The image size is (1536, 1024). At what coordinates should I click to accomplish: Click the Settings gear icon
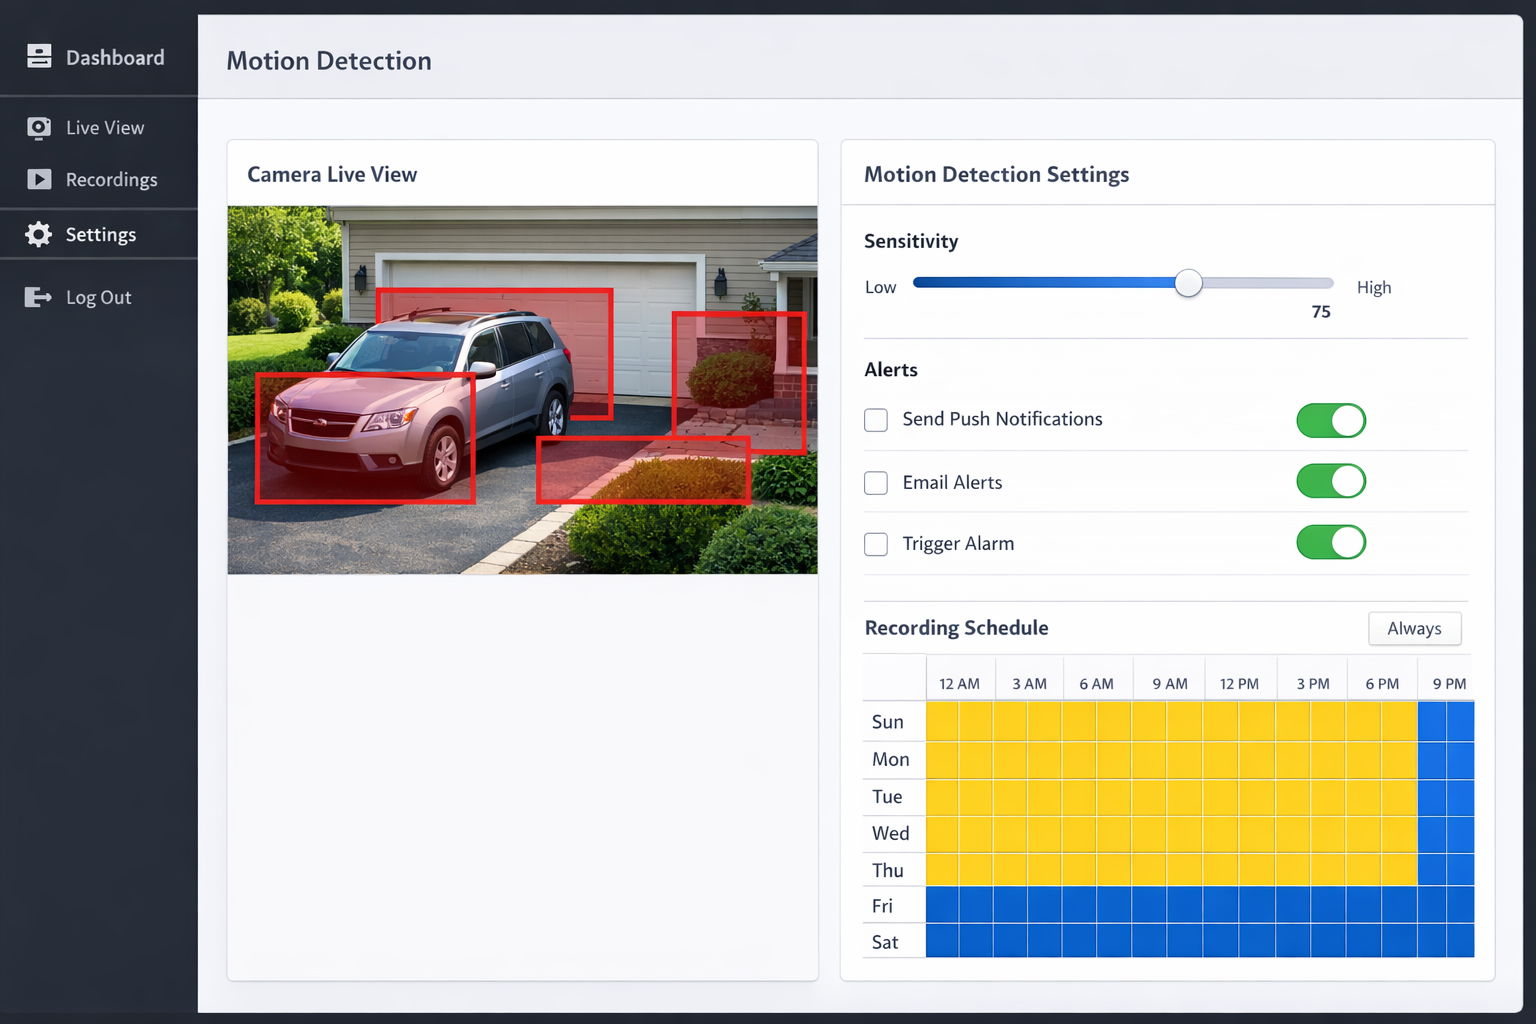(39, 235)
